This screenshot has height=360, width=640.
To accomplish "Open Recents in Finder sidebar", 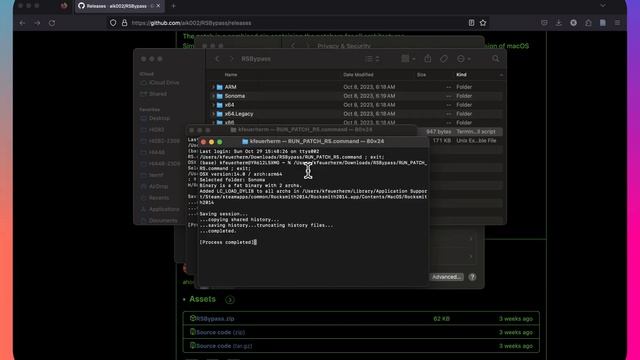I will coord(155,198).
